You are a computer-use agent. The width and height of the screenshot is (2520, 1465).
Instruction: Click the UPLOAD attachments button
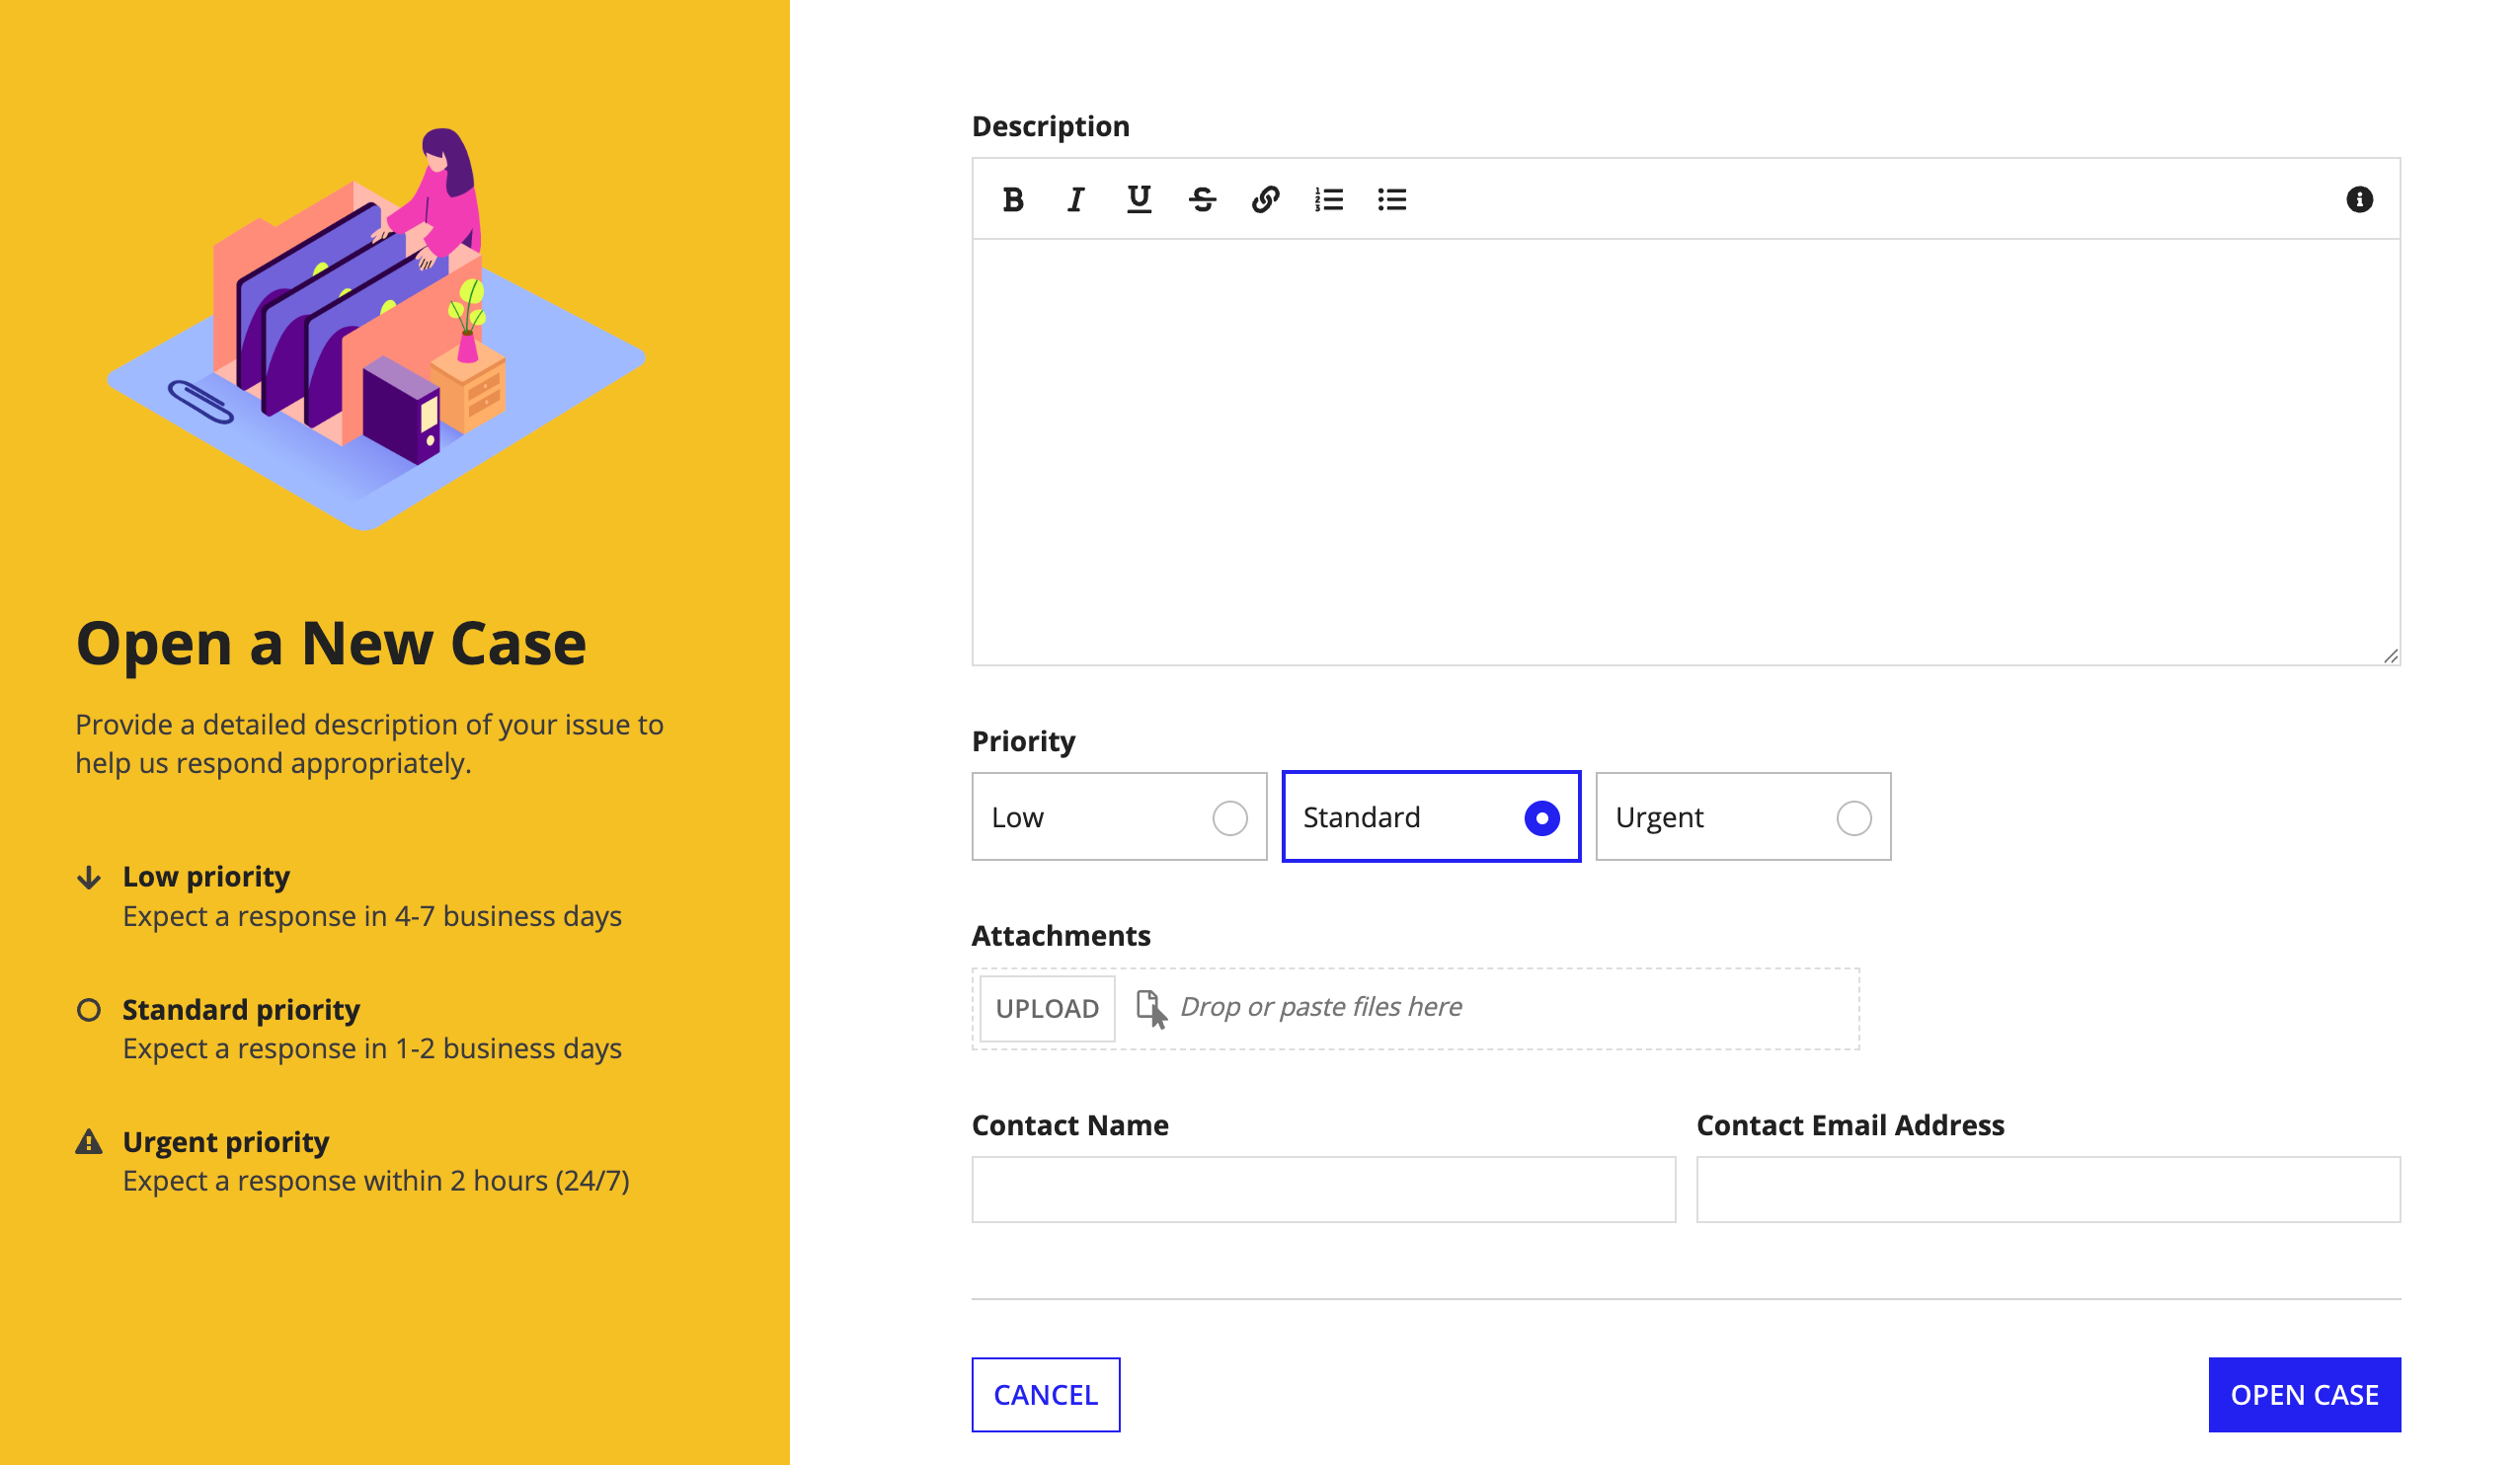click(x=1047, y=1008)
